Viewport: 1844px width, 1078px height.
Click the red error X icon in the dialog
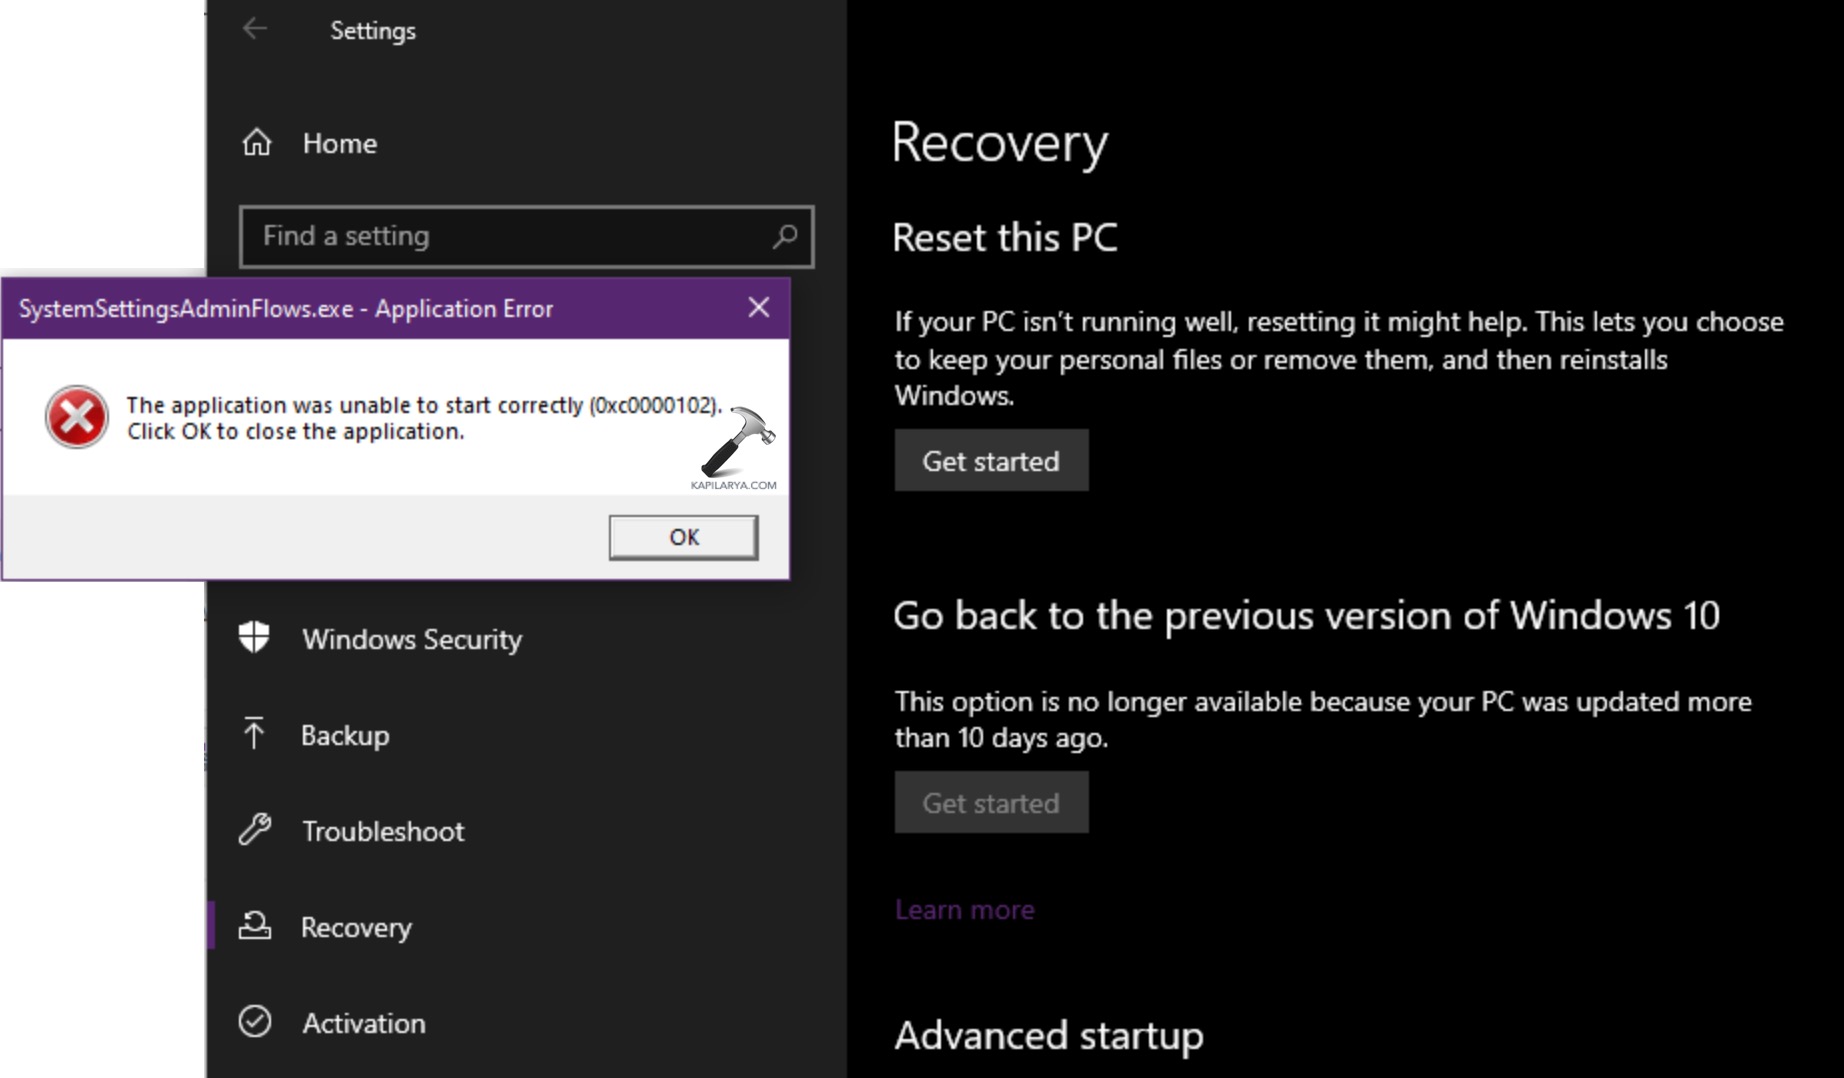[x=77, y=418]
